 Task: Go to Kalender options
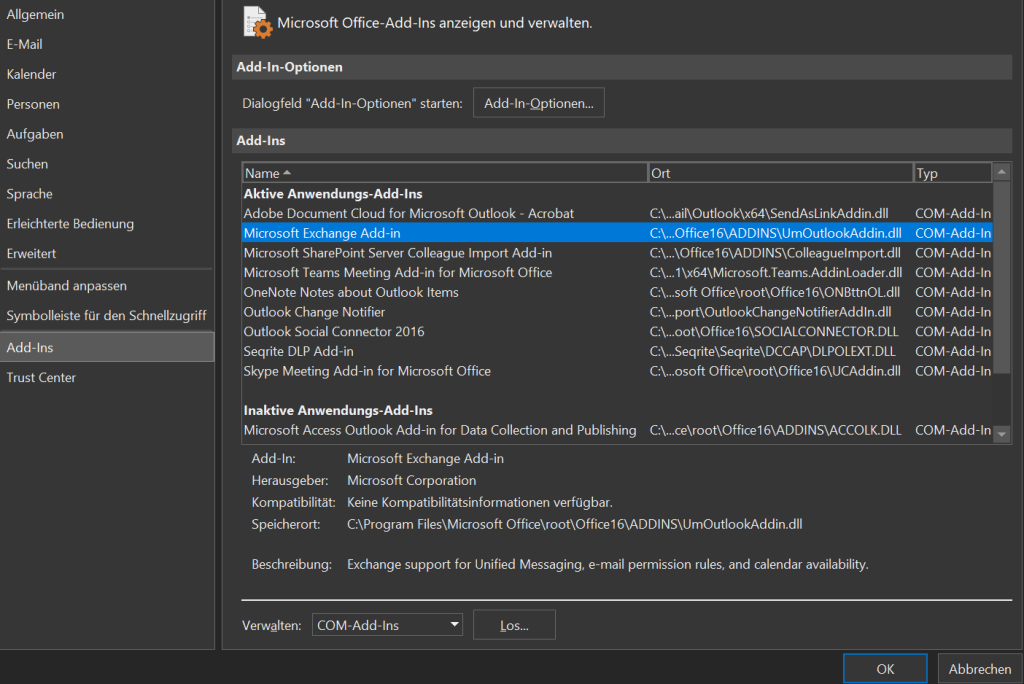point(31,74)
